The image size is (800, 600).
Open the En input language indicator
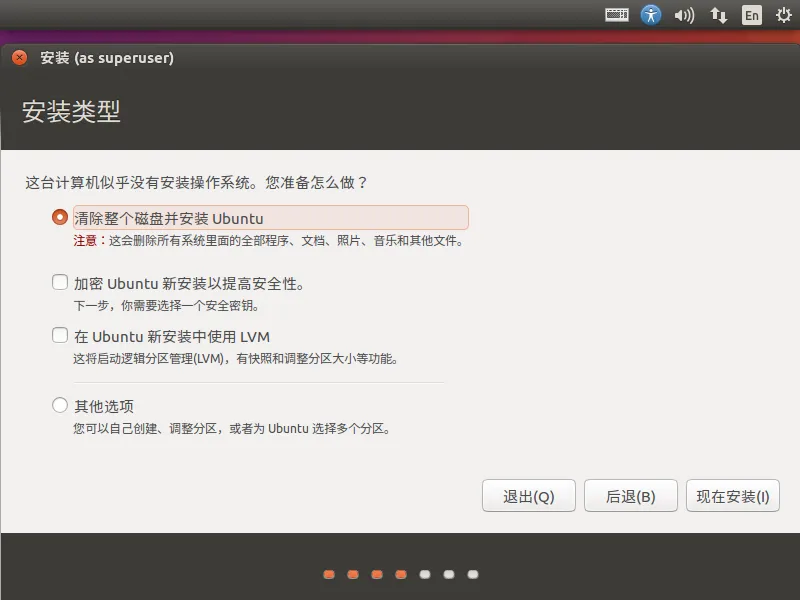(752, 15)
